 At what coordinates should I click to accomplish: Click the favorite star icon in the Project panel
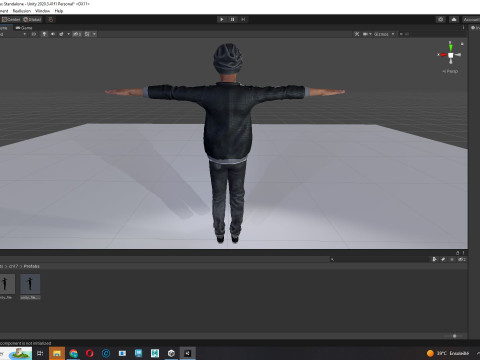click(x=452, y=259)
